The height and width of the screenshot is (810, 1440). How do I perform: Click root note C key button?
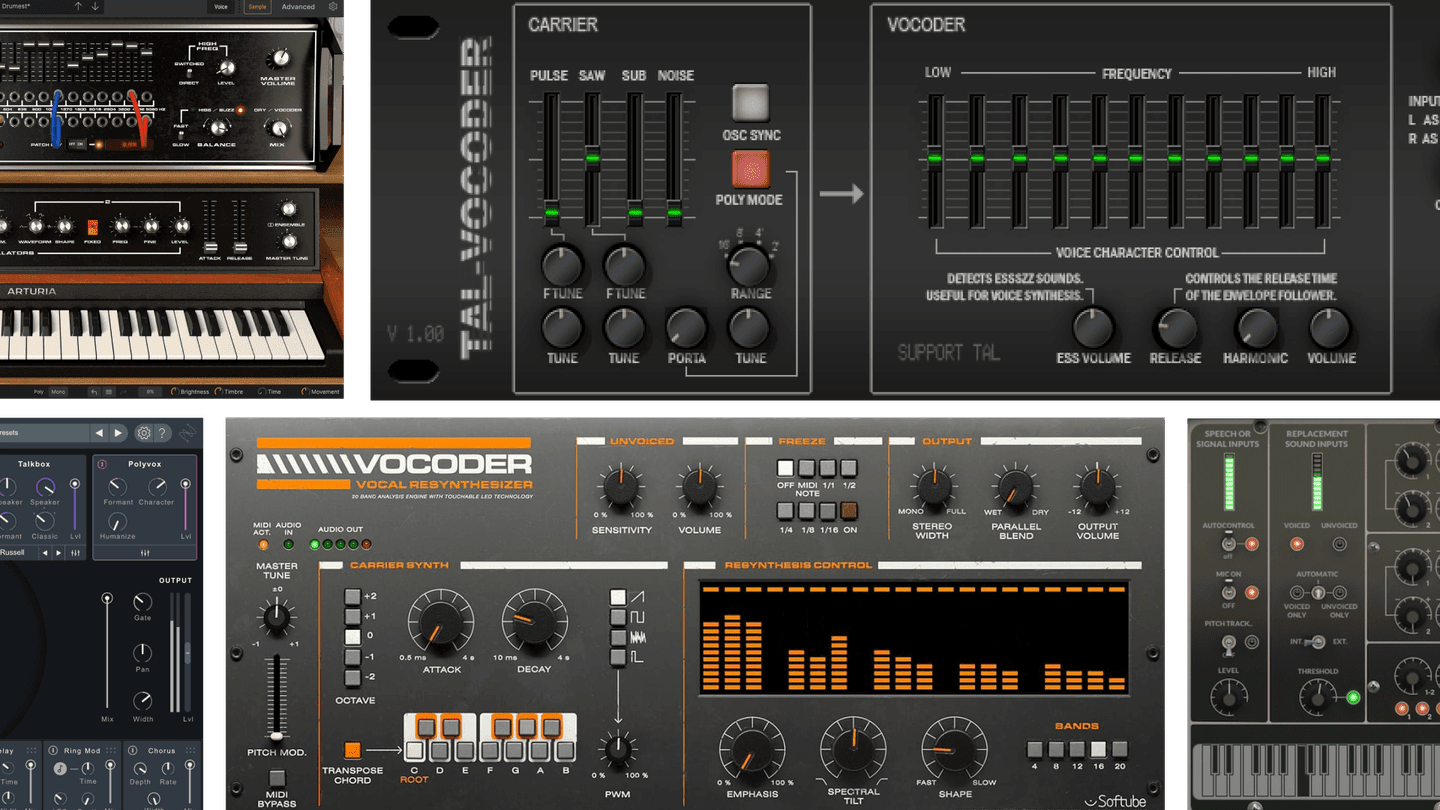(x=415, y=749)
